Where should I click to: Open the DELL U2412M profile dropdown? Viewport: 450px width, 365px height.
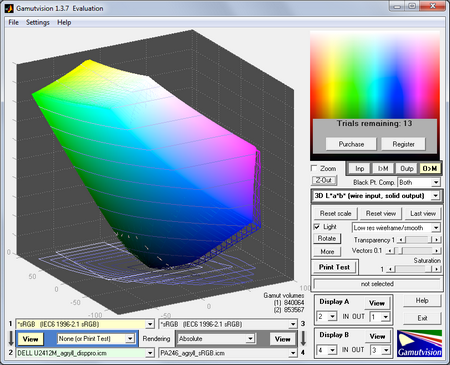[x=84, y=353]
